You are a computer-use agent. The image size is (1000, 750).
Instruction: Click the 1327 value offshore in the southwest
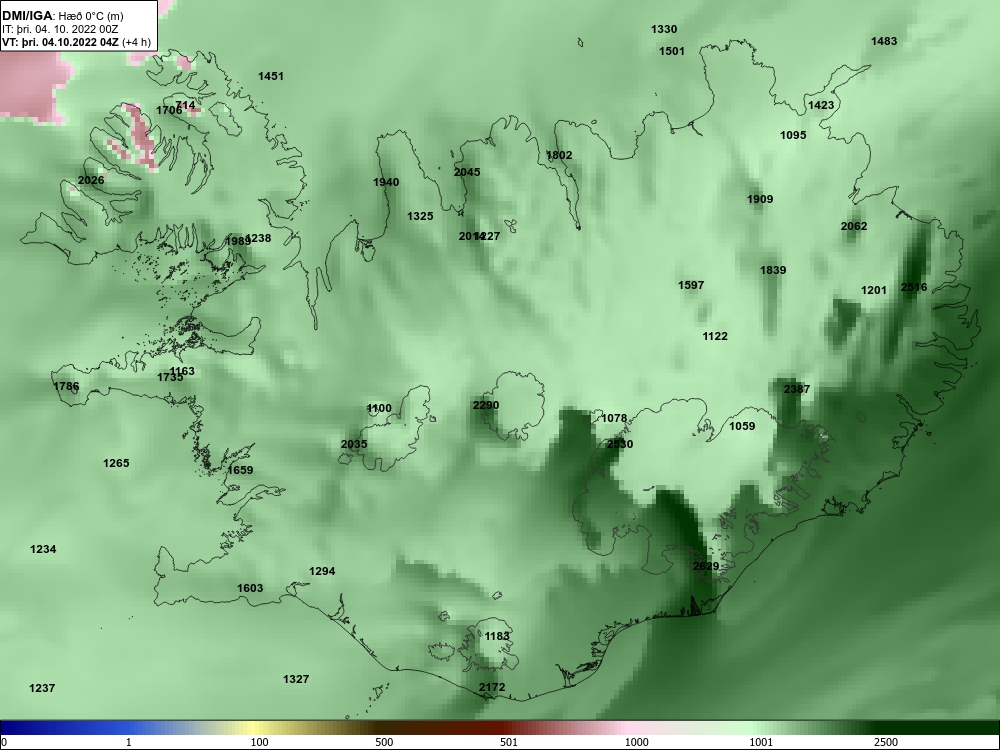296,680
